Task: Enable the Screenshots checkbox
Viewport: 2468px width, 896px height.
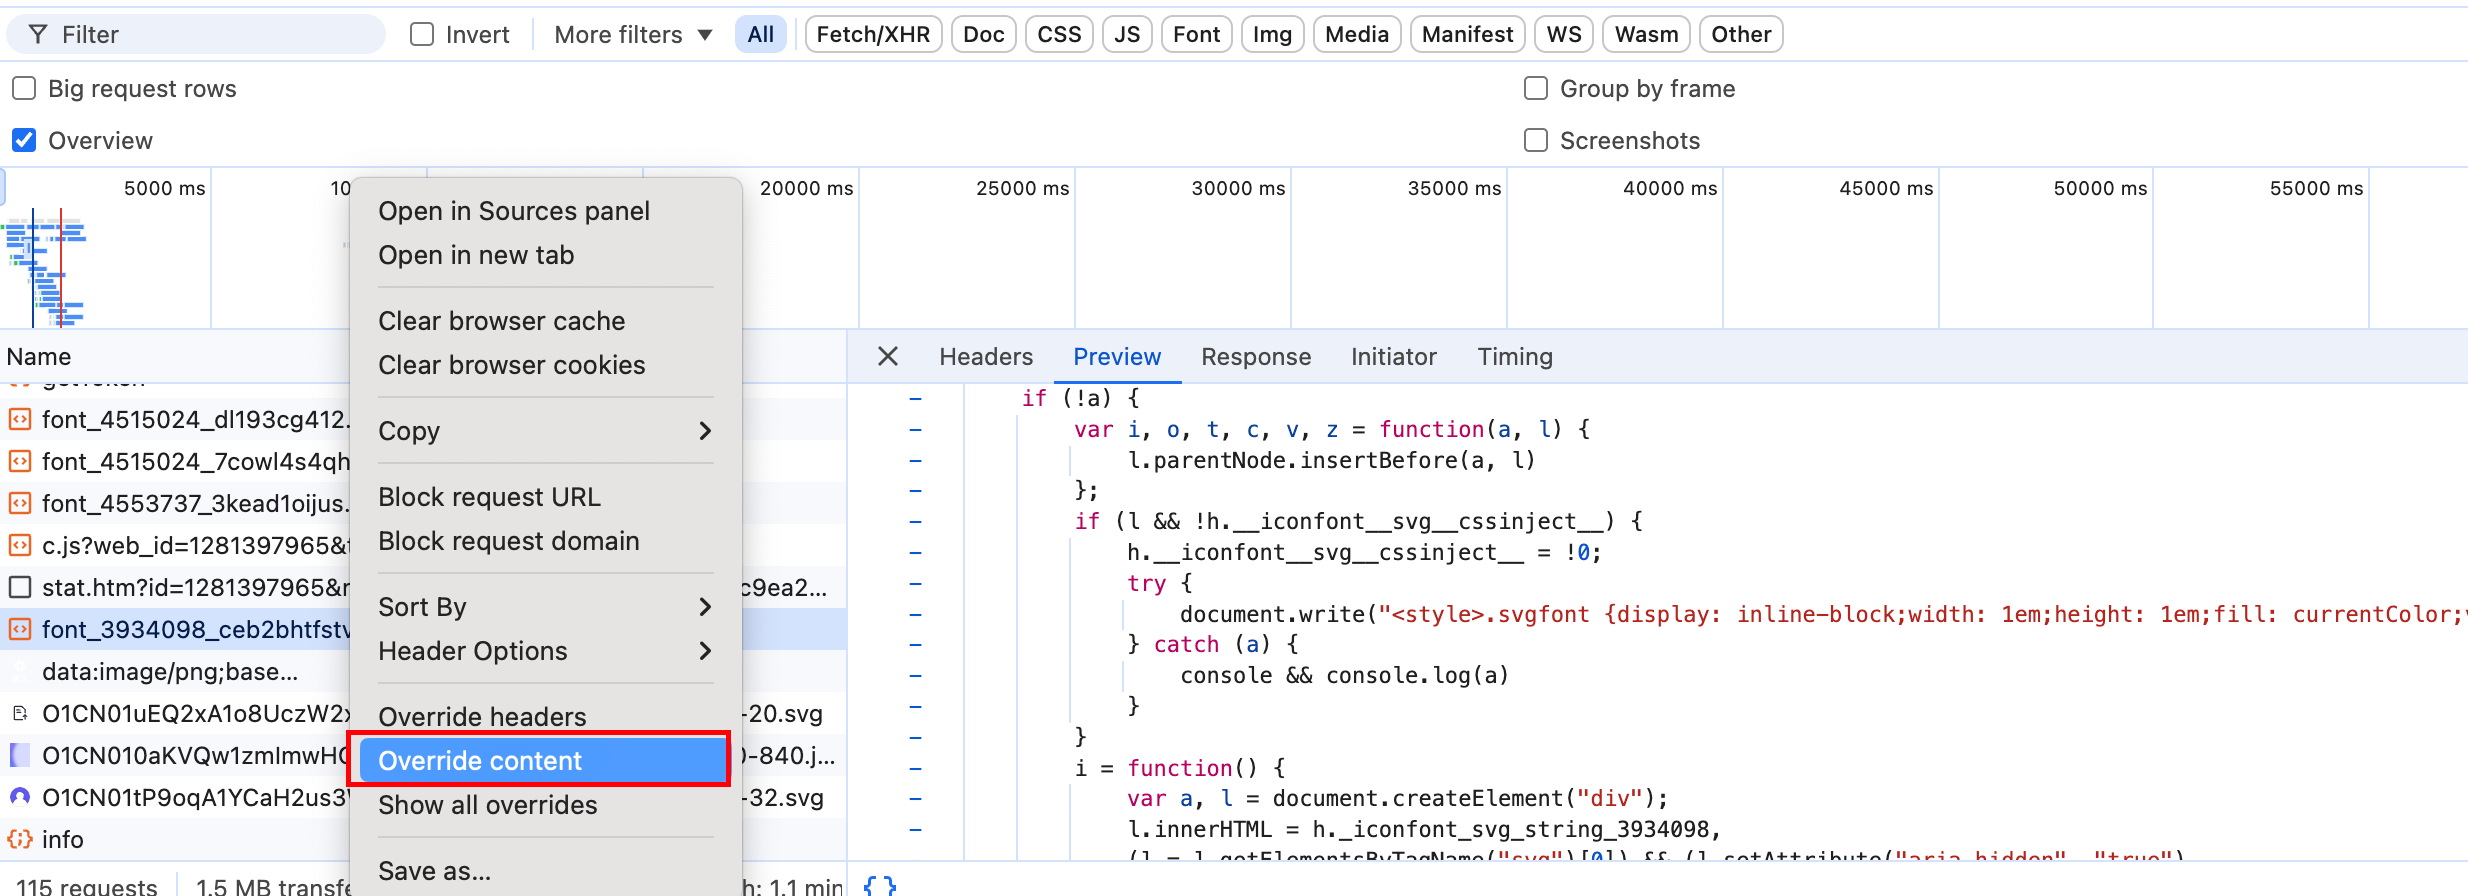Action: pyautogui.click(x=1536, y=141)
